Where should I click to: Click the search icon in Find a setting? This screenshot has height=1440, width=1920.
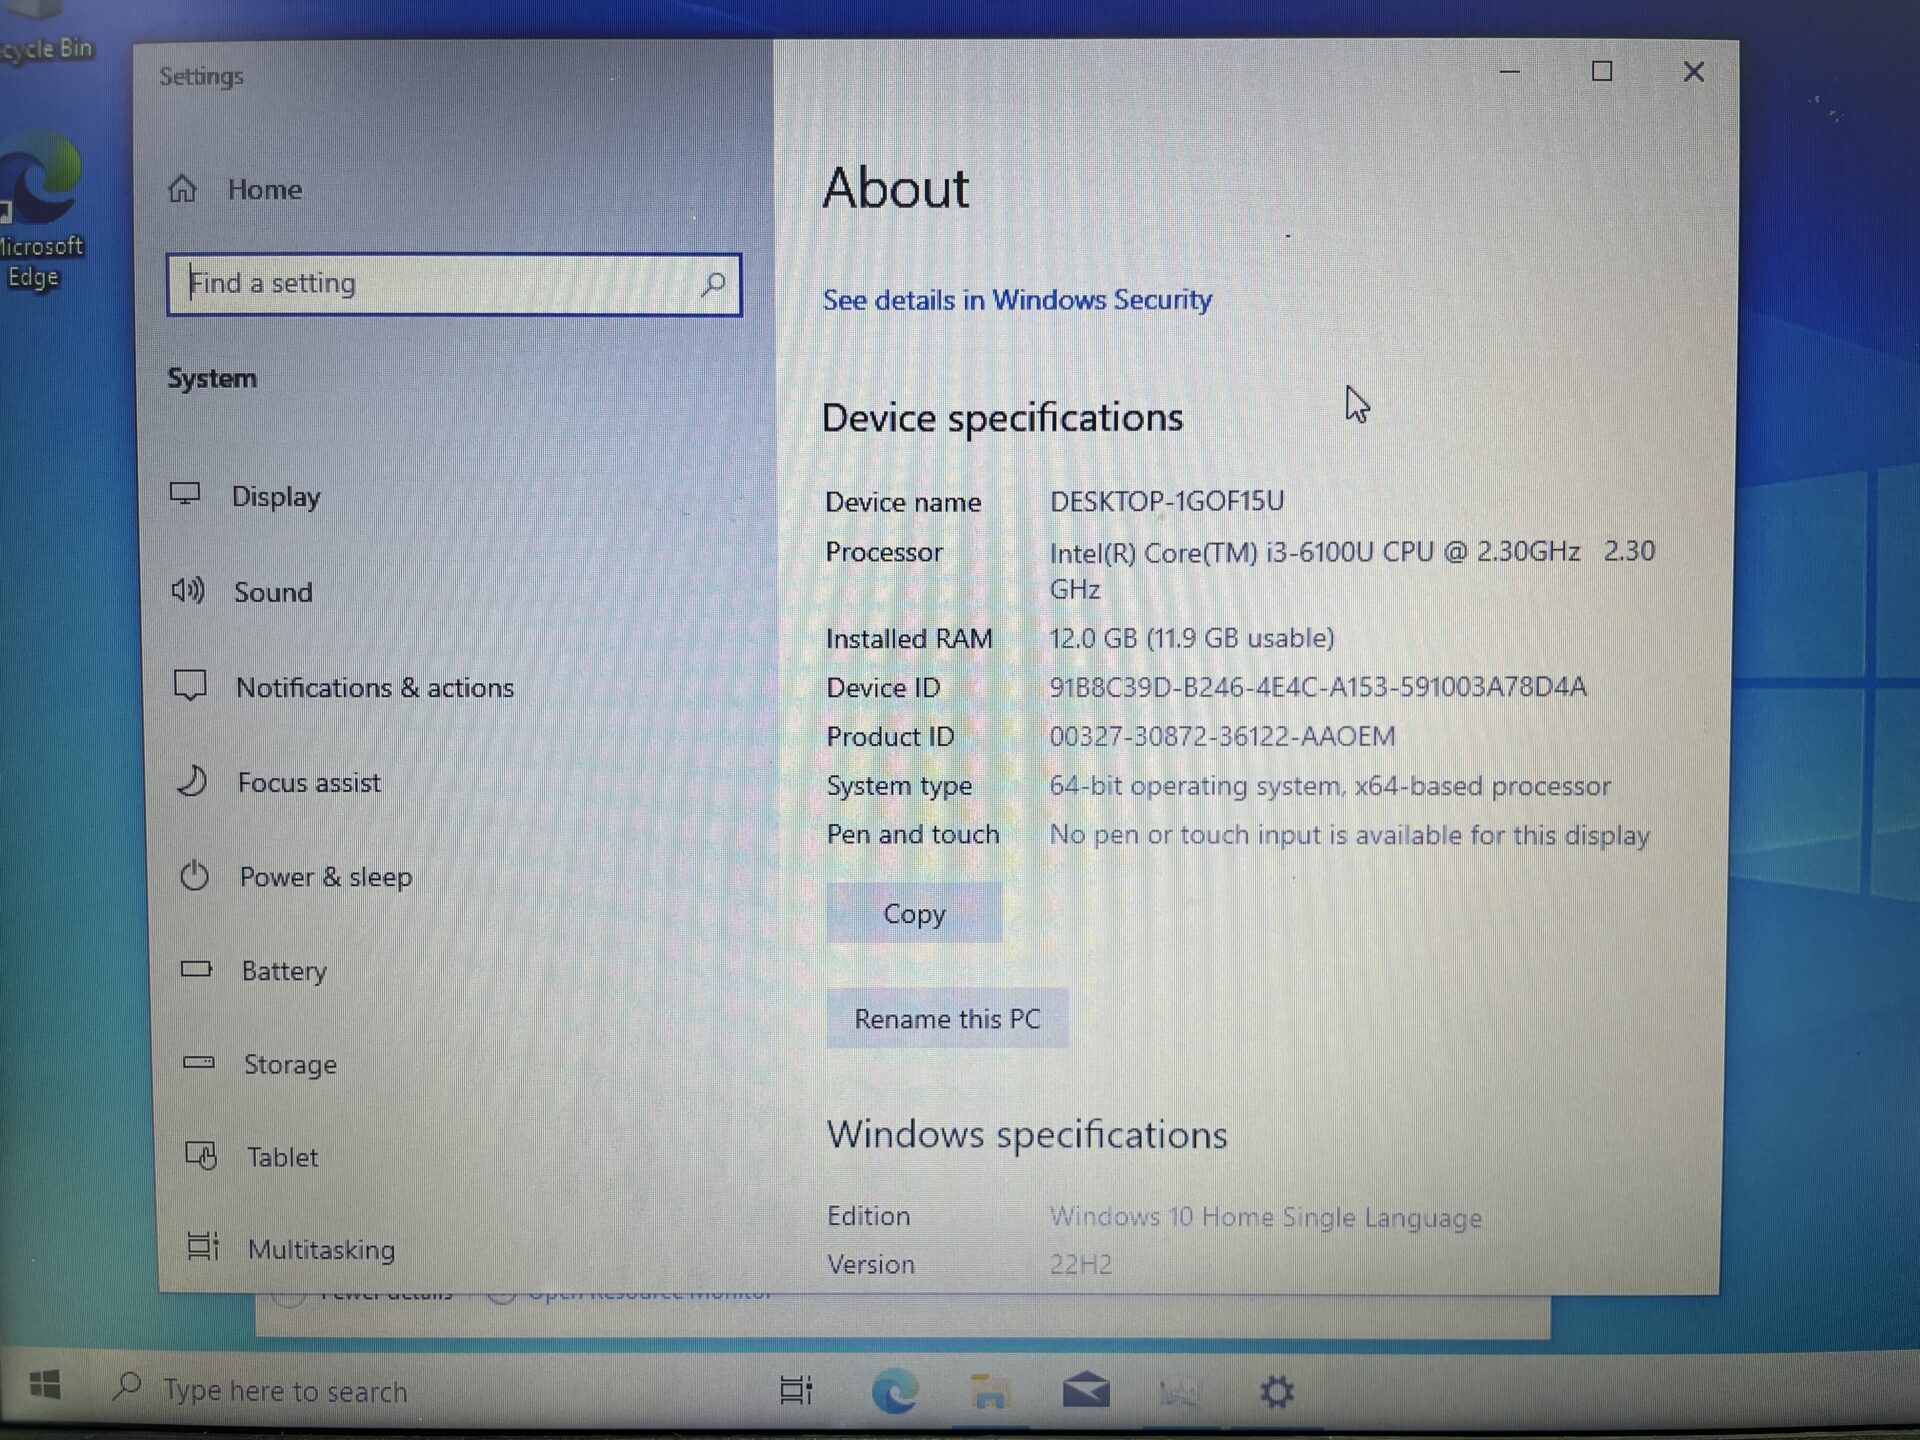712,284
